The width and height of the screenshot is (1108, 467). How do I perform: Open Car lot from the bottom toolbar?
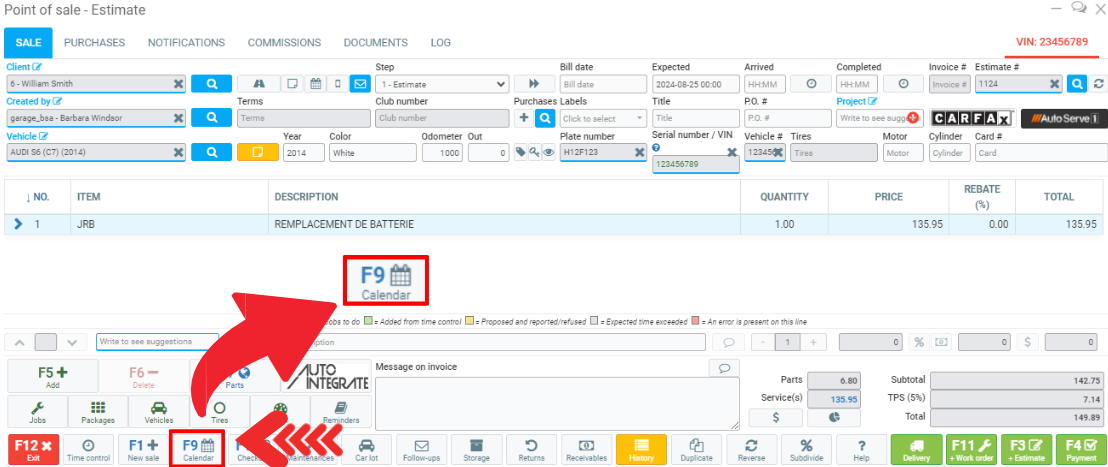[x=367, y=450]
